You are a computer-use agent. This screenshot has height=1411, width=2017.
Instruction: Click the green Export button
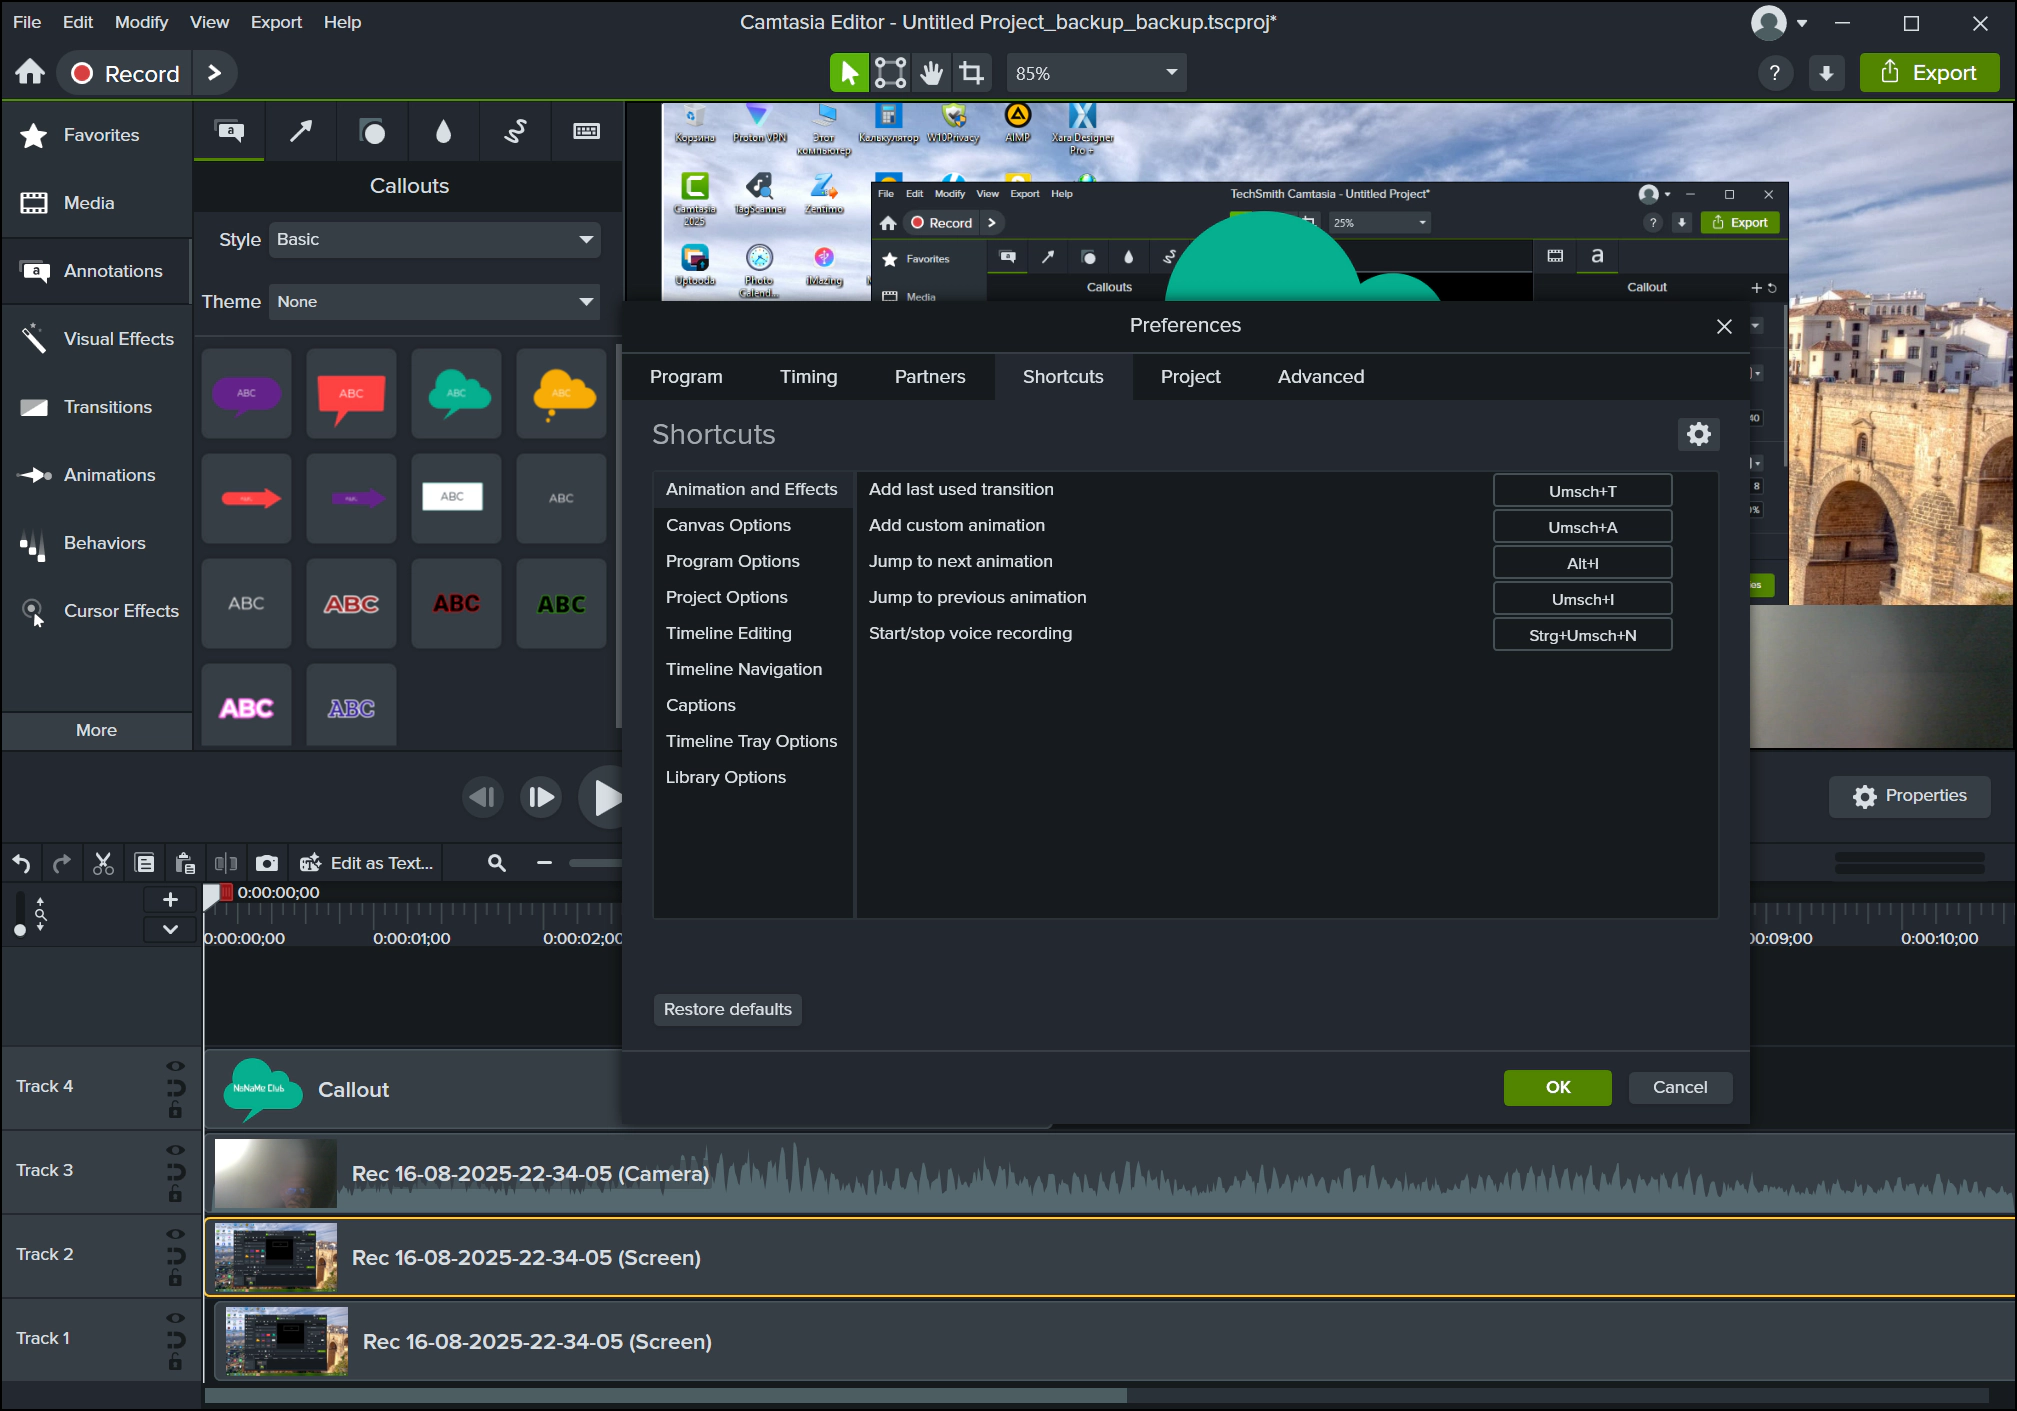click(x=1929, y=73)
